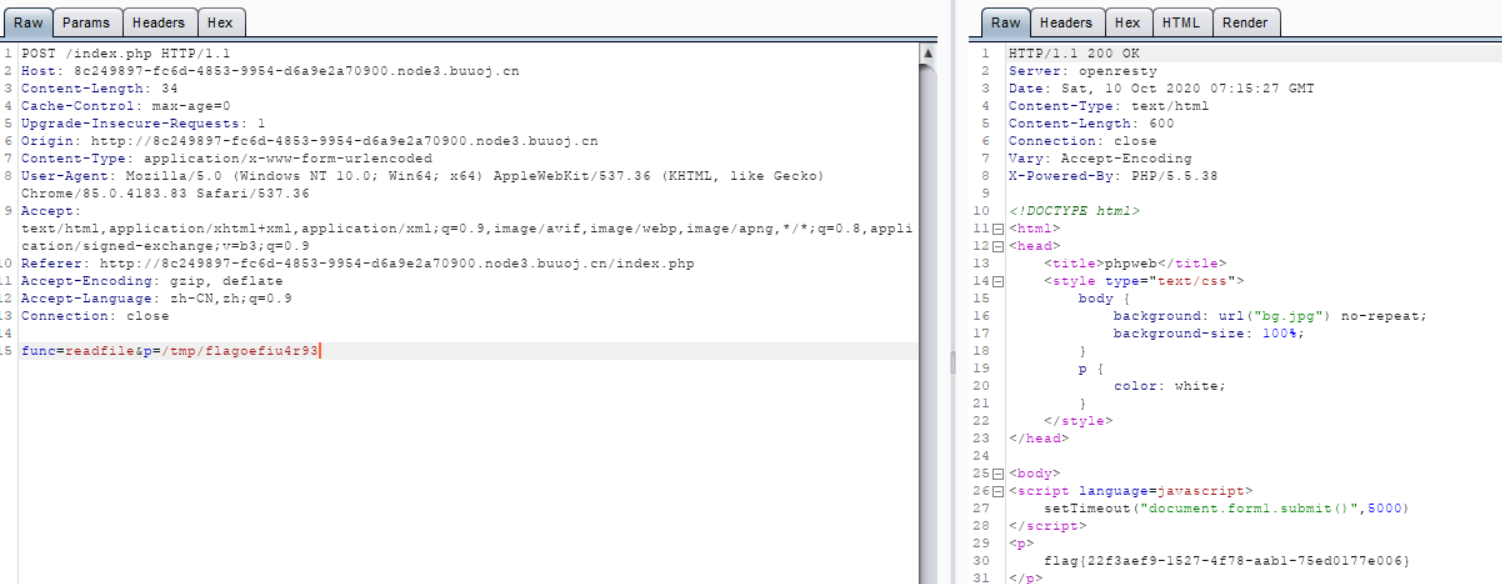The image size is (1502, 584).
Task: Click the func=readfile request body line
Action: point(170,351)
